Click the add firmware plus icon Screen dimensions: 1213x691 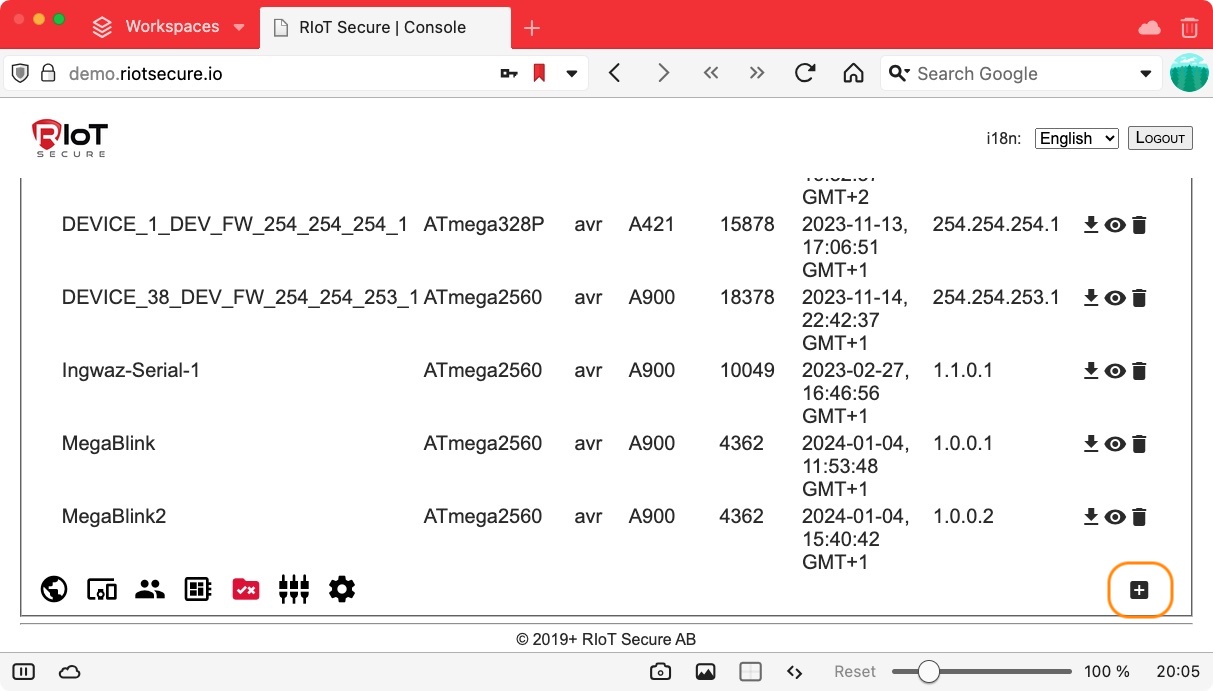pyautogui.click(x=1139, y=590)
